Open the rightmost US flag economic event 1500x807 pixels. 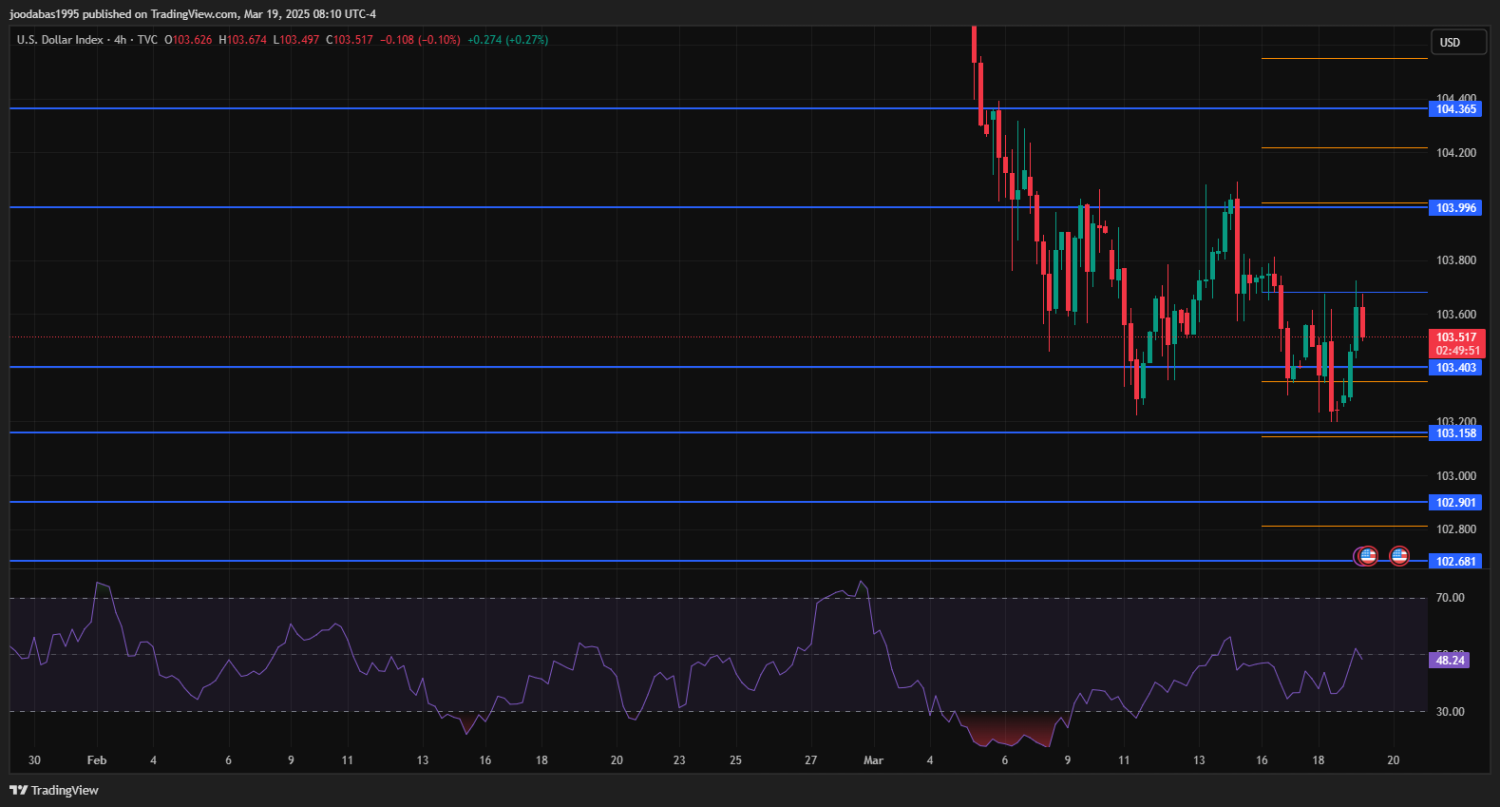tap(1399, 555)
